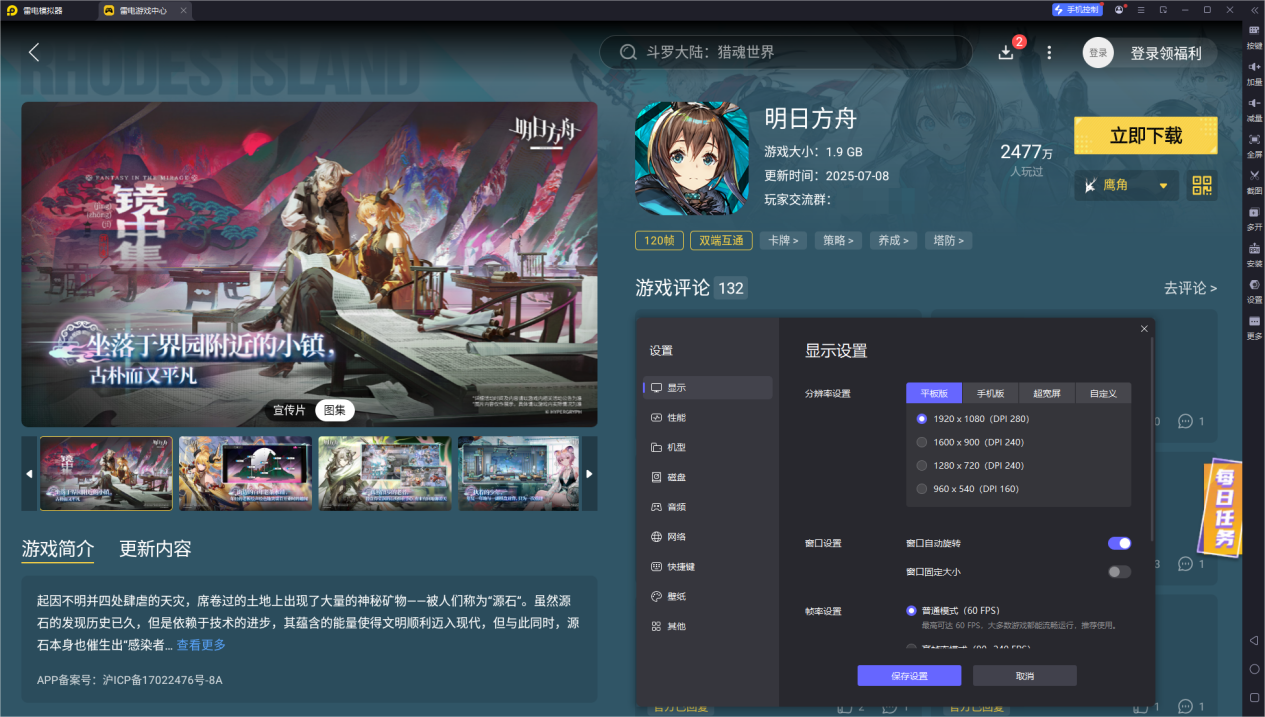1265x717 pixels.
Task: Show the QR code for the game download
Action: (1202, 185)
